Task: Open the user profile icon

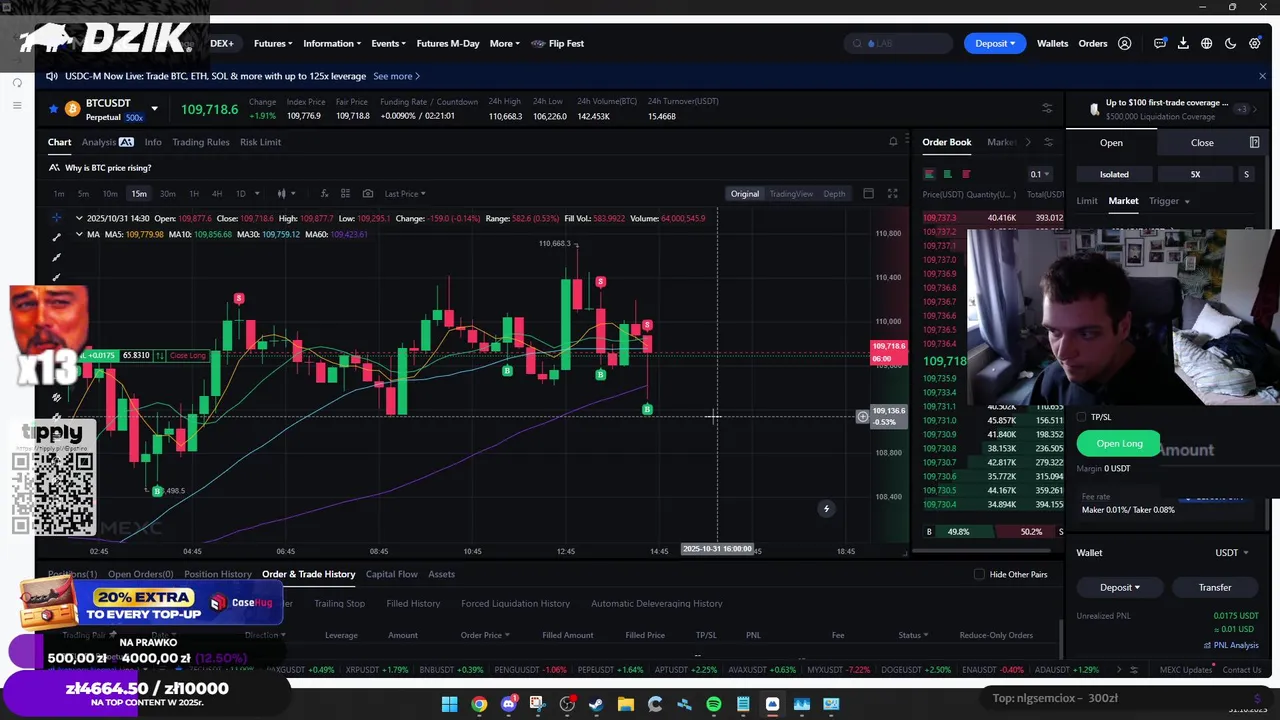Action: 1125,44
